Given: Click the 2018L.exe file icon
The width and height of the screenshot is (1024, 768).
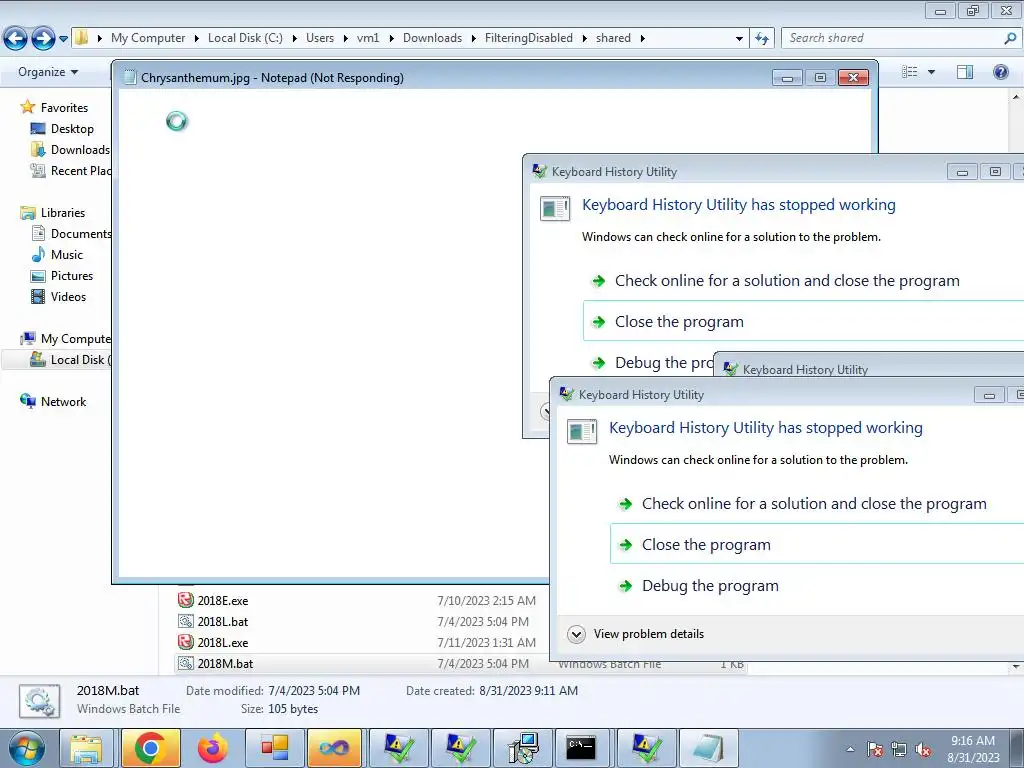Looking at the screenshot, I should coord(186,642).
